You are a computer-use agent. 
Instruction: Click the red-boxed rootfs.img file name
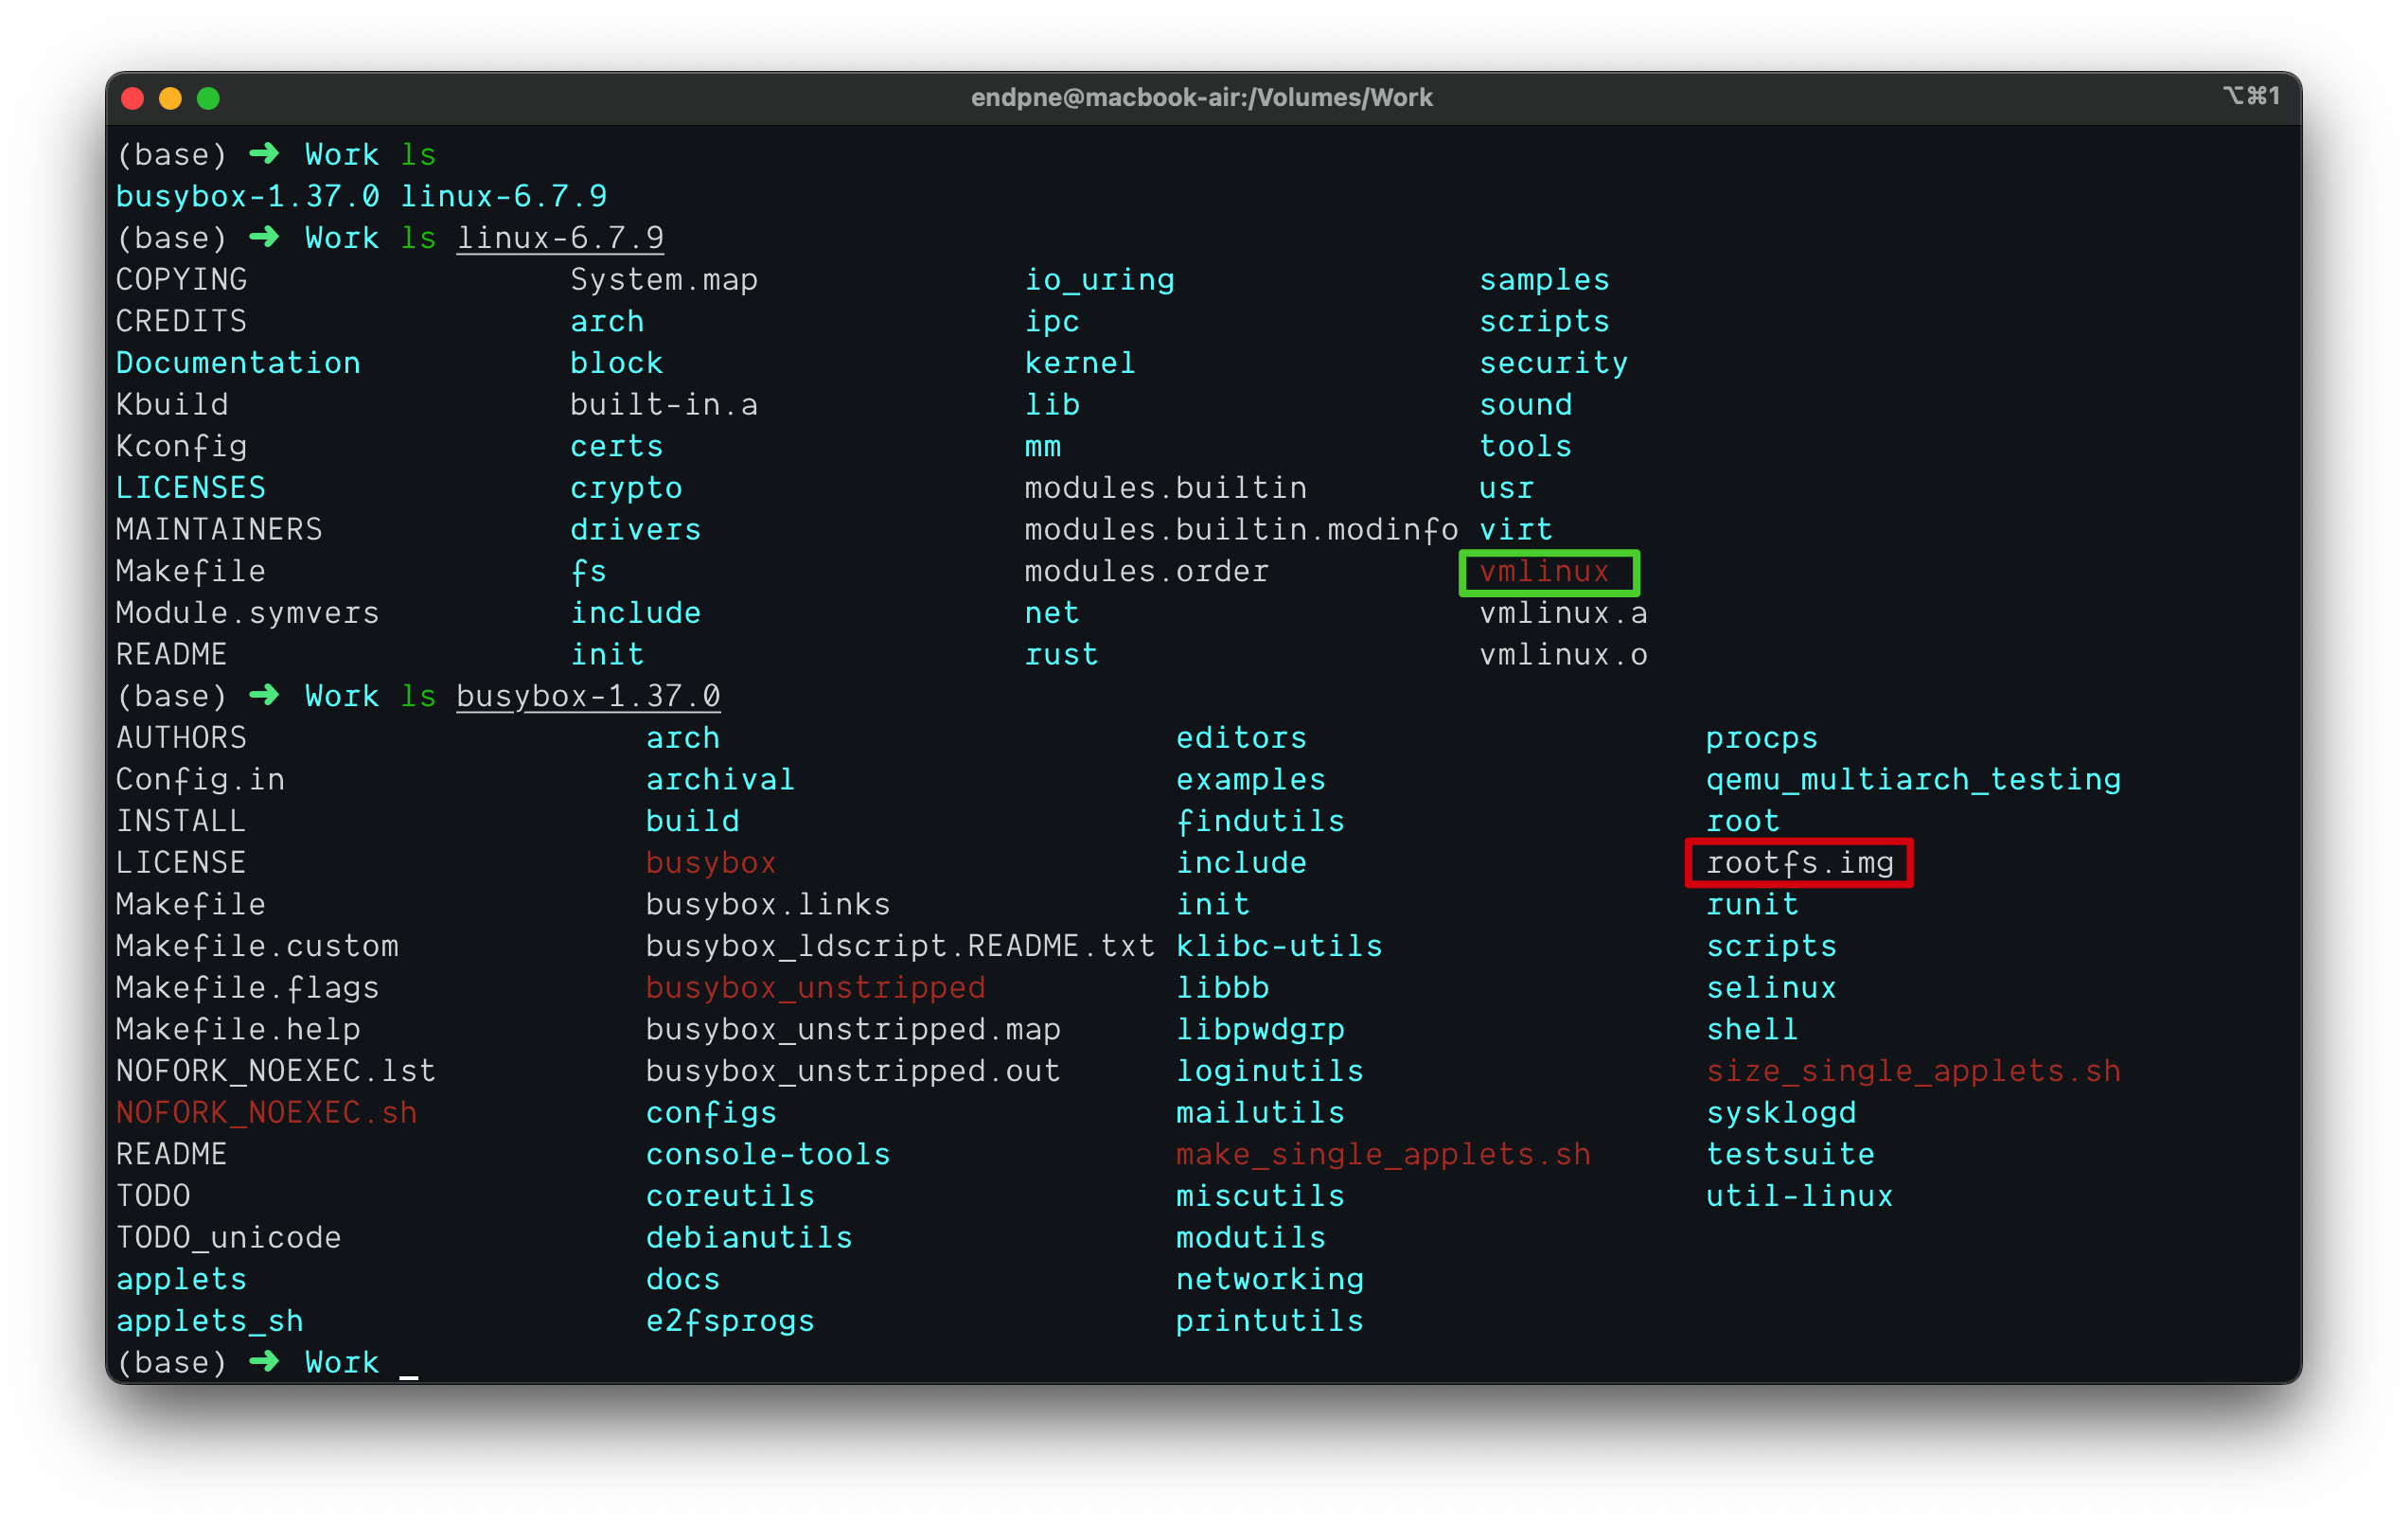coord(1799,863)
